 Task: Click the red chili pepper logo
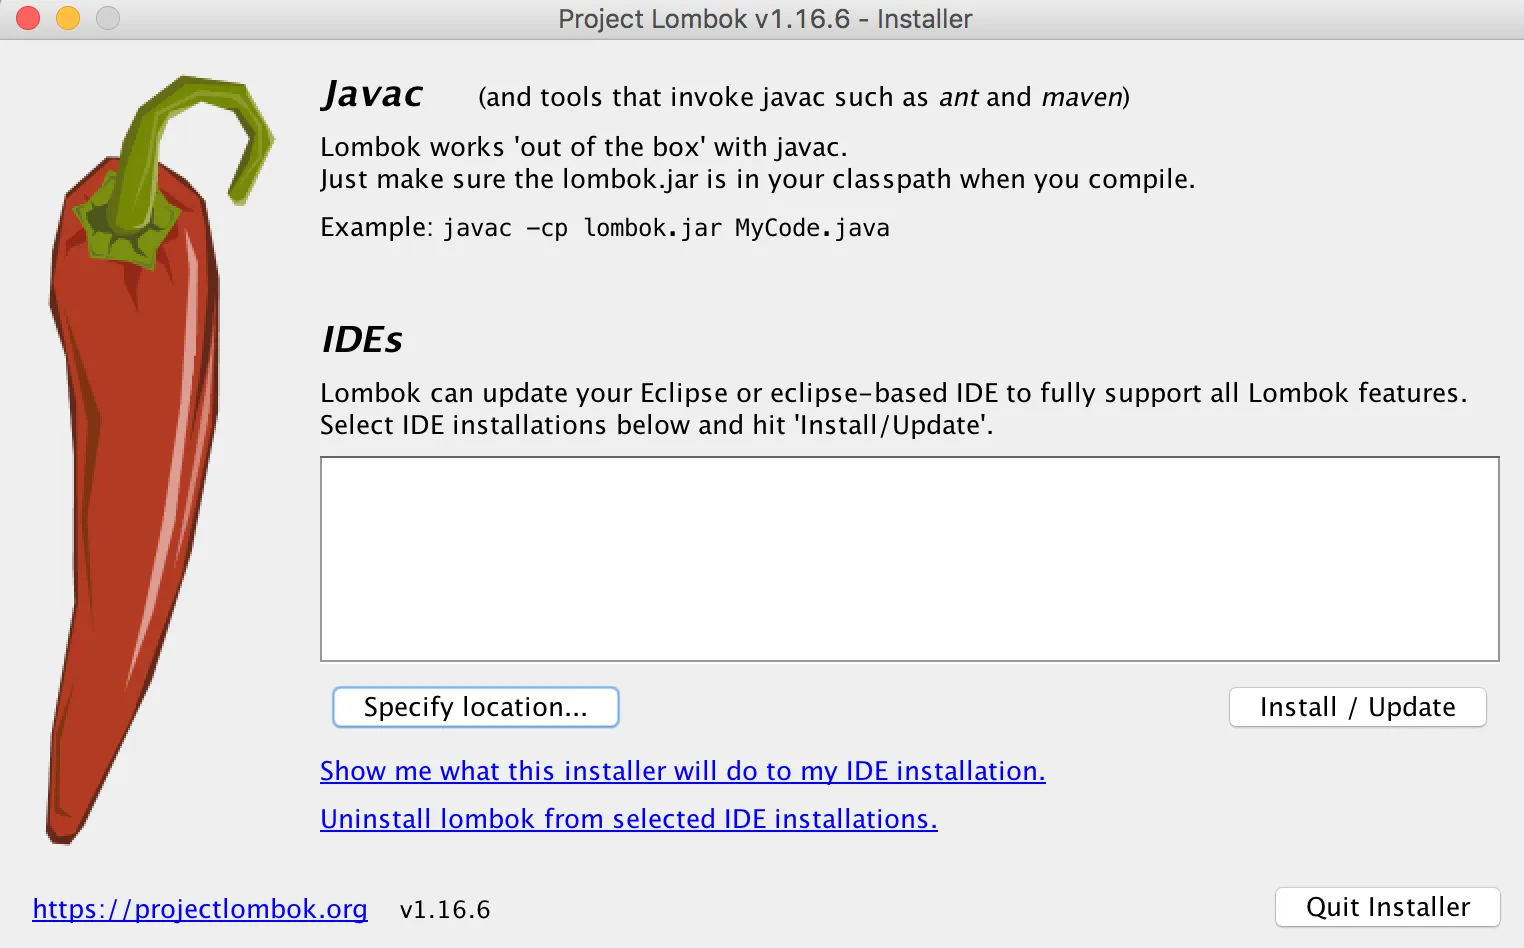coord(130,500)
